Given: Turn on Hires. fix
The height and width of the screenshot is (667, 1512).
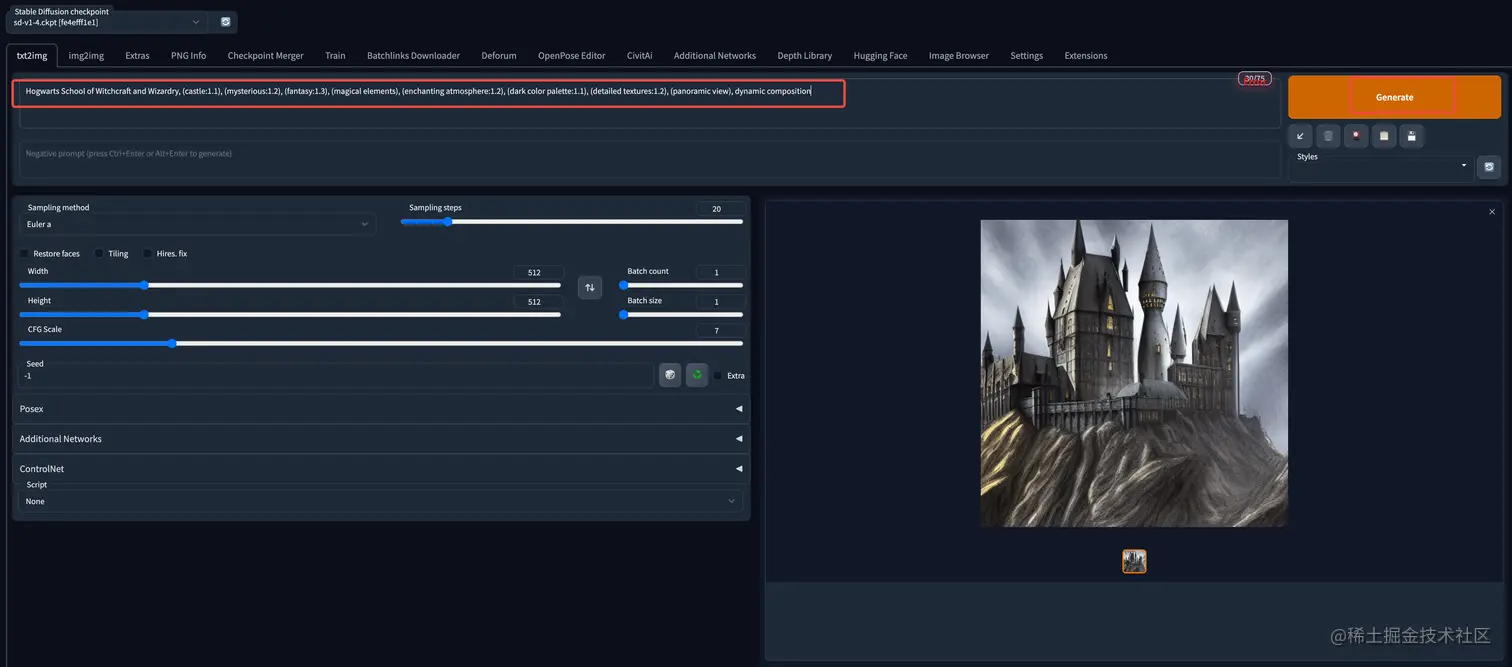Looking at the screenshot, I should [x=148, y=253].
